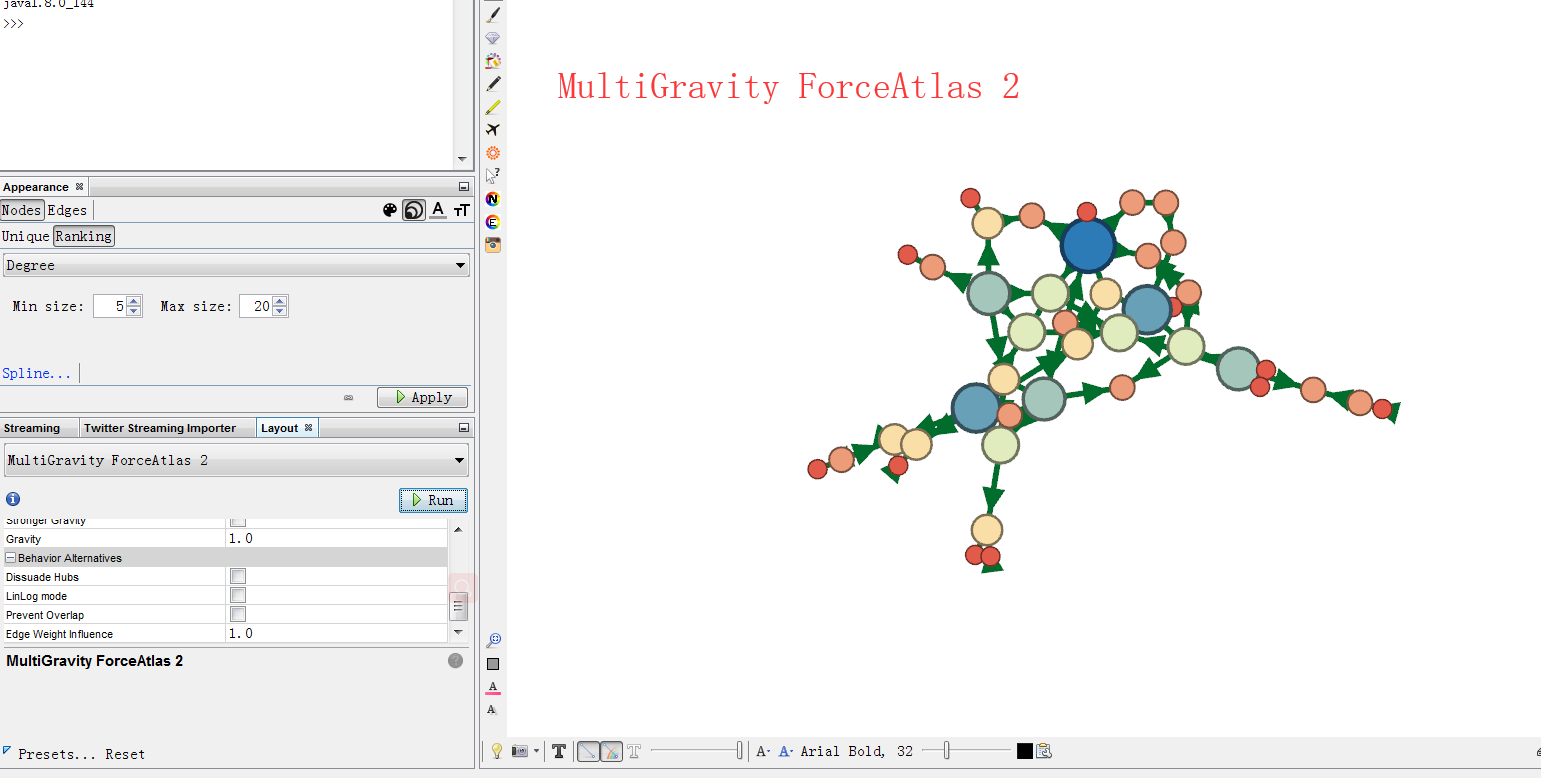The height and width of the screenshot is (778, 1541).
Task: Toggle the auto-apply chain link icon
Action: (x=348, y=398)
